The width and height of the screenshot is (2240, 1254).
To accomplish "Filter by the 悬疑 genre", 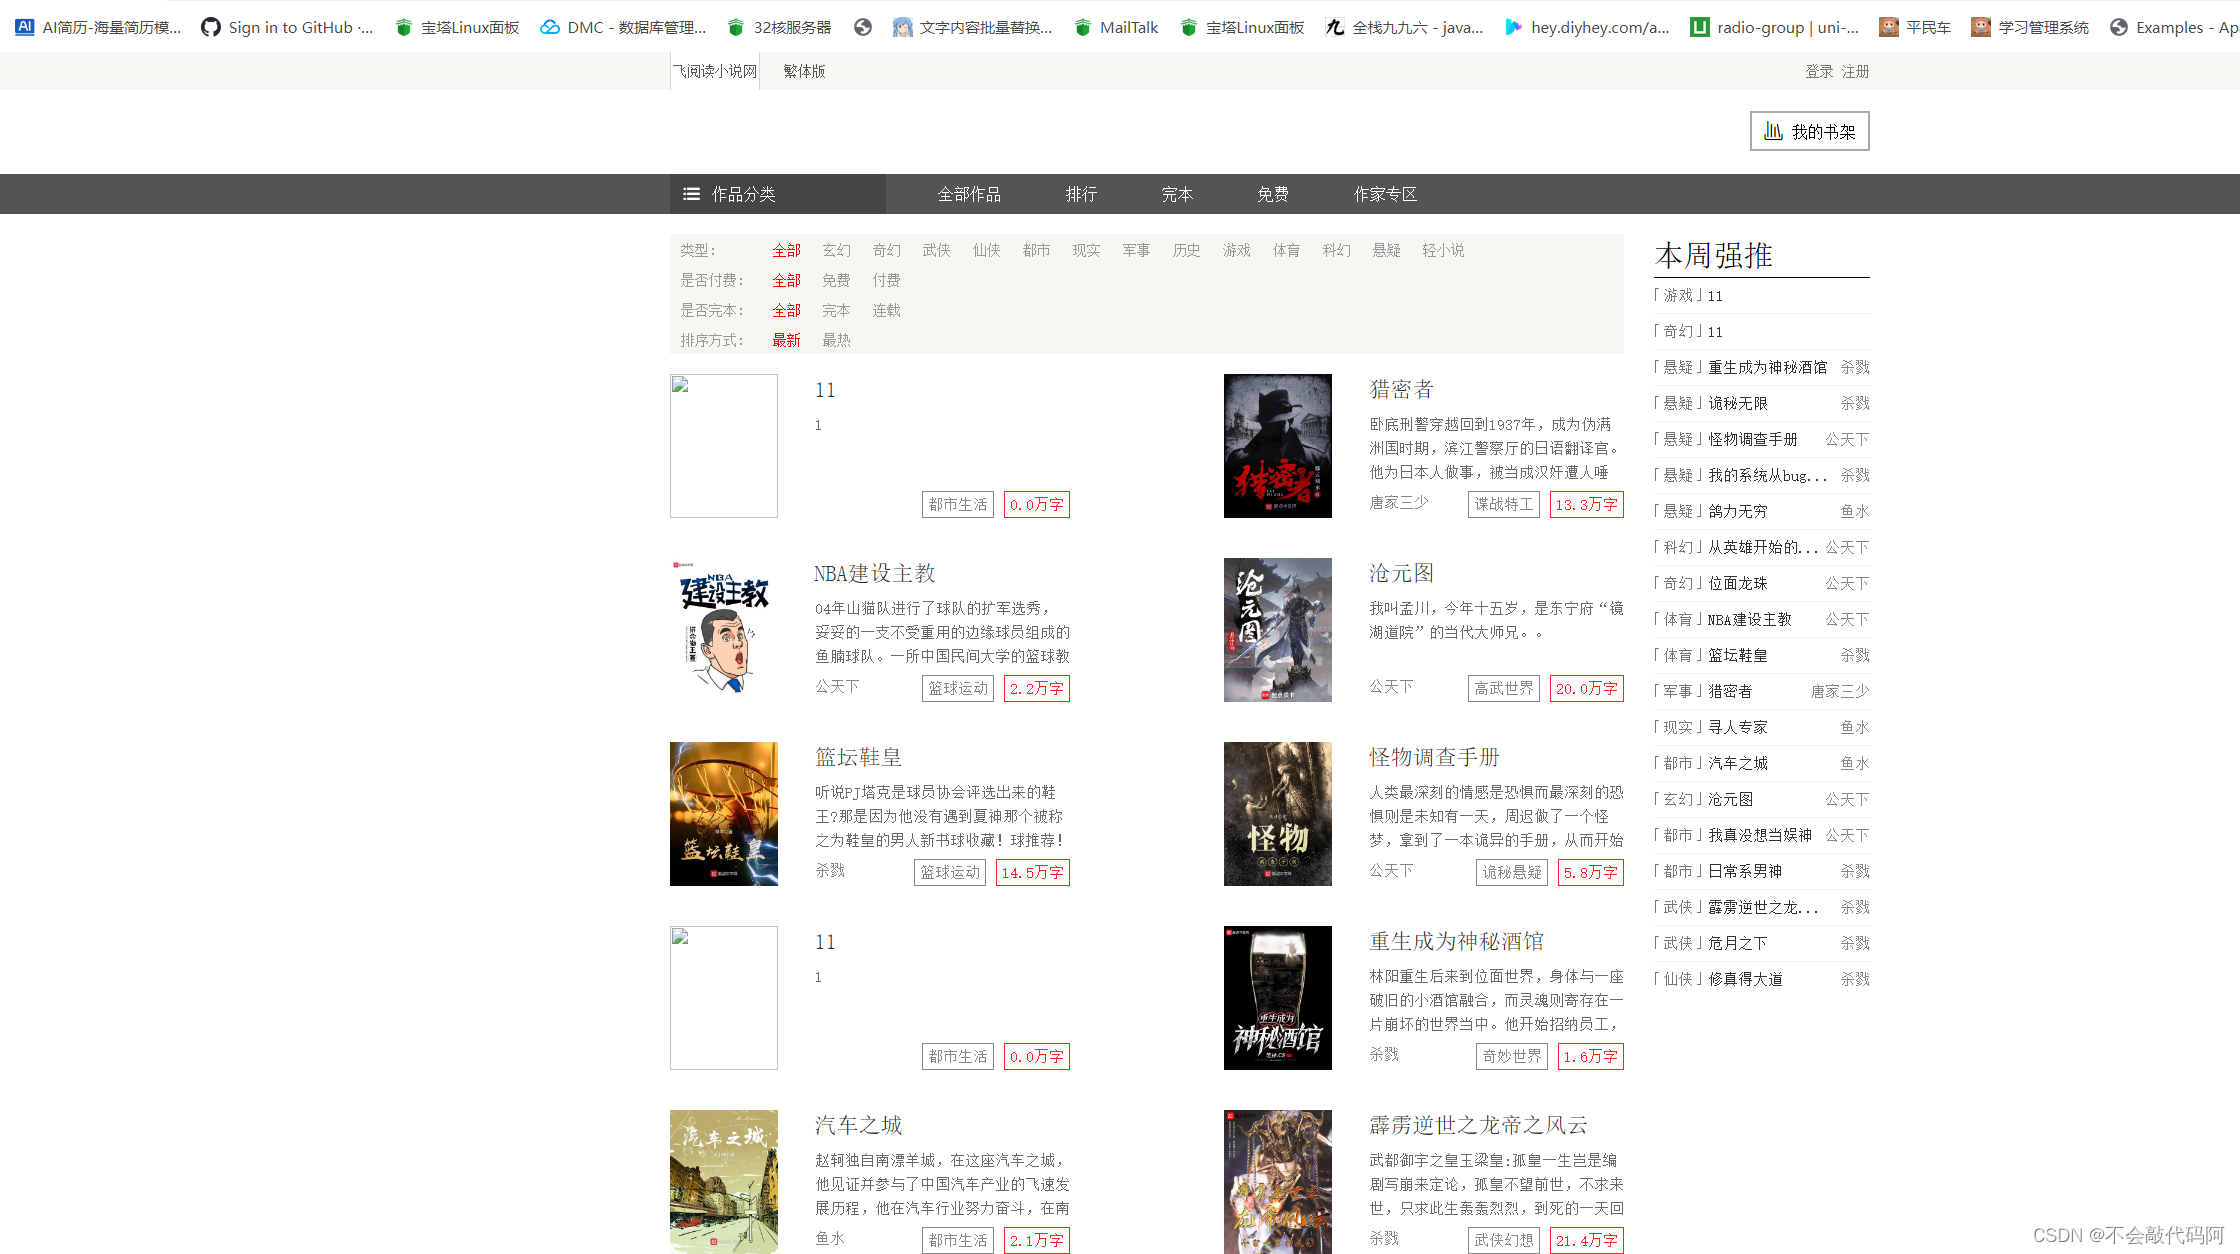I will click(1386, 250).
